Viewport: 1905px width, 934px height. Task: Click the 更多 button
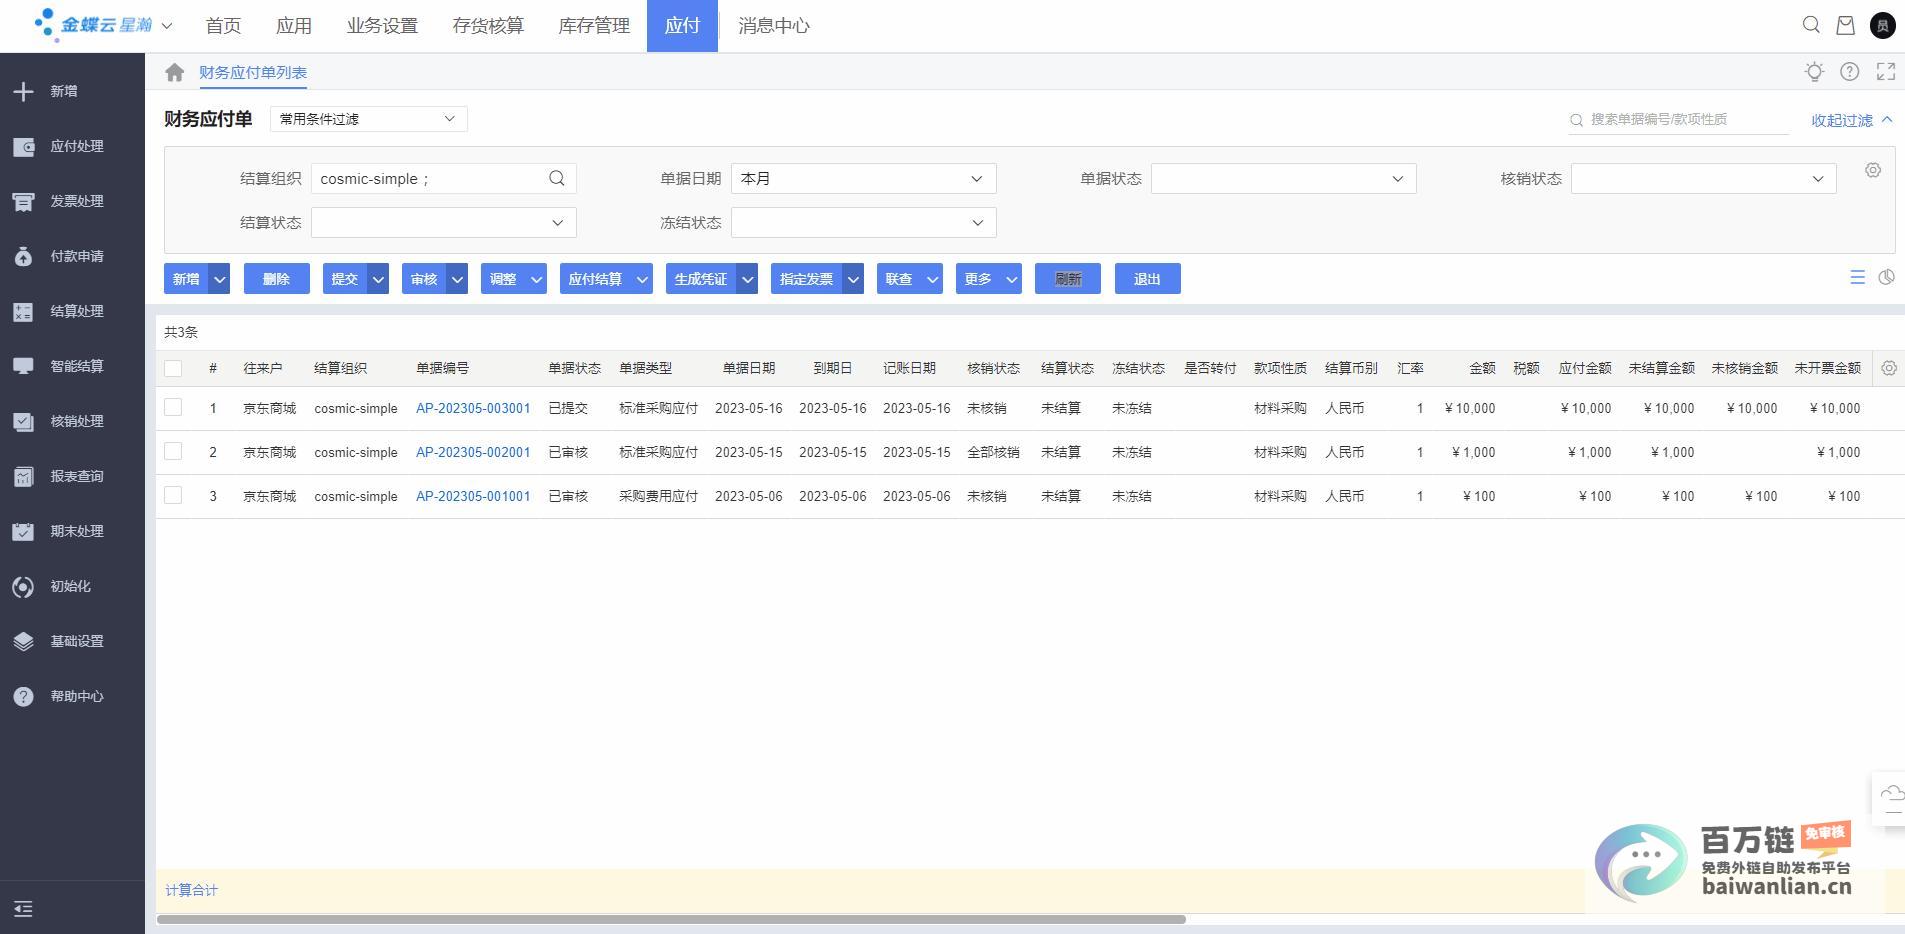tap(988, 279)
